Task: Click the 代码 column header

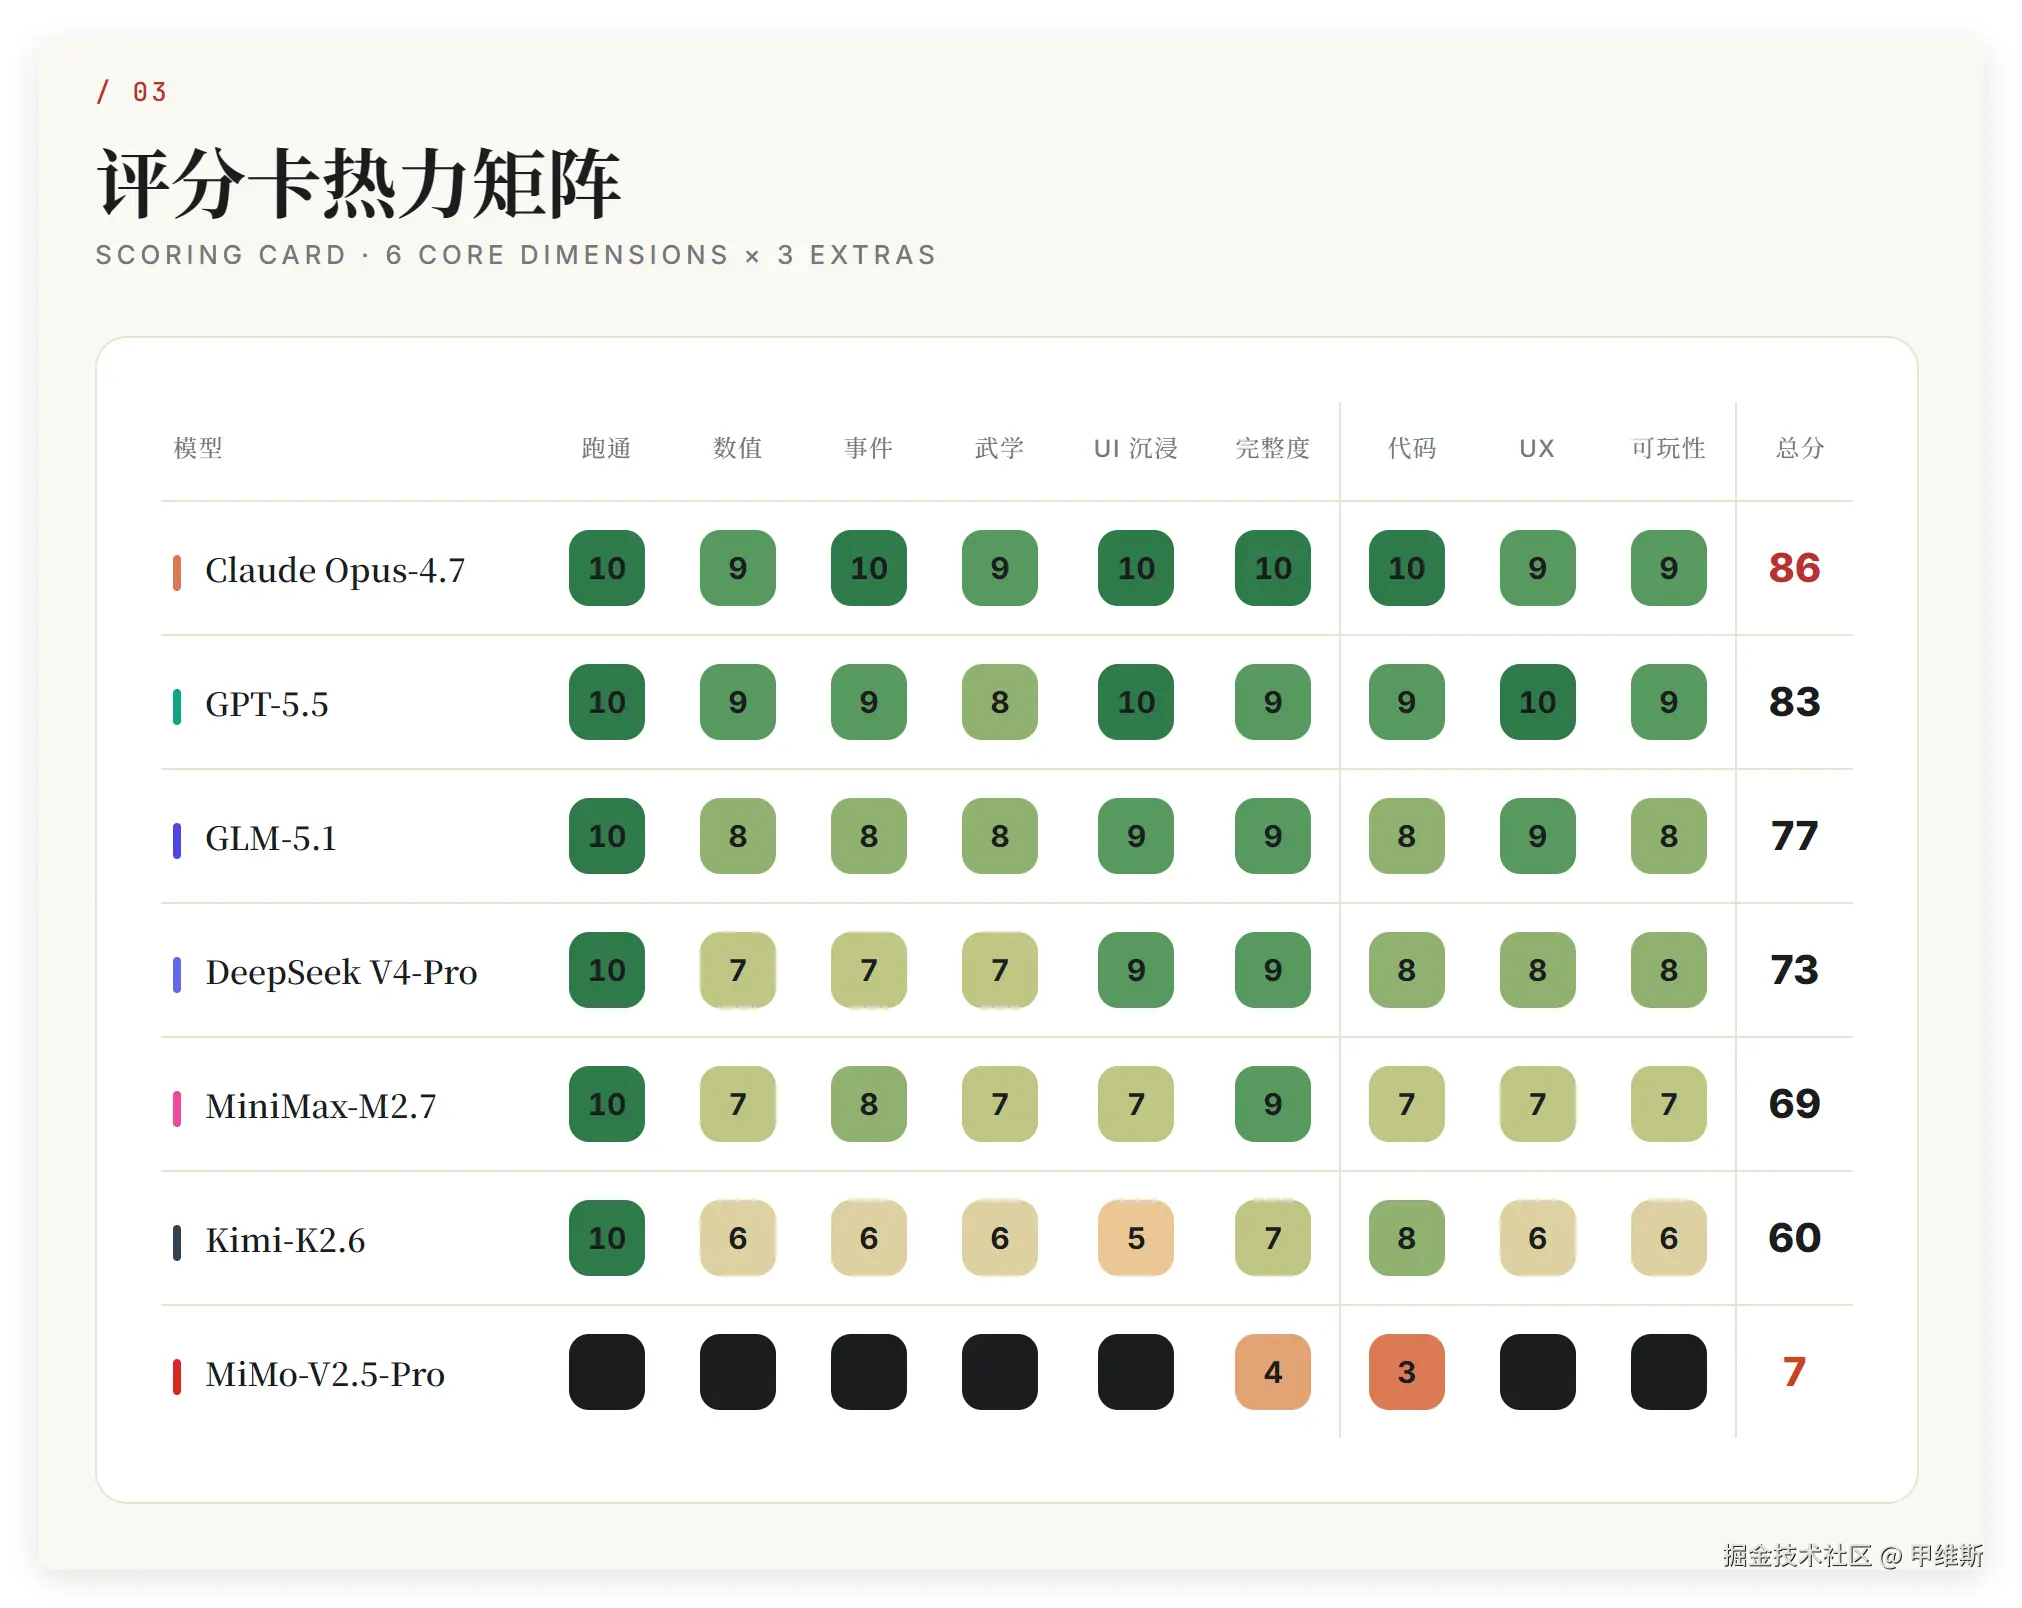Action: click(1411, 448)
